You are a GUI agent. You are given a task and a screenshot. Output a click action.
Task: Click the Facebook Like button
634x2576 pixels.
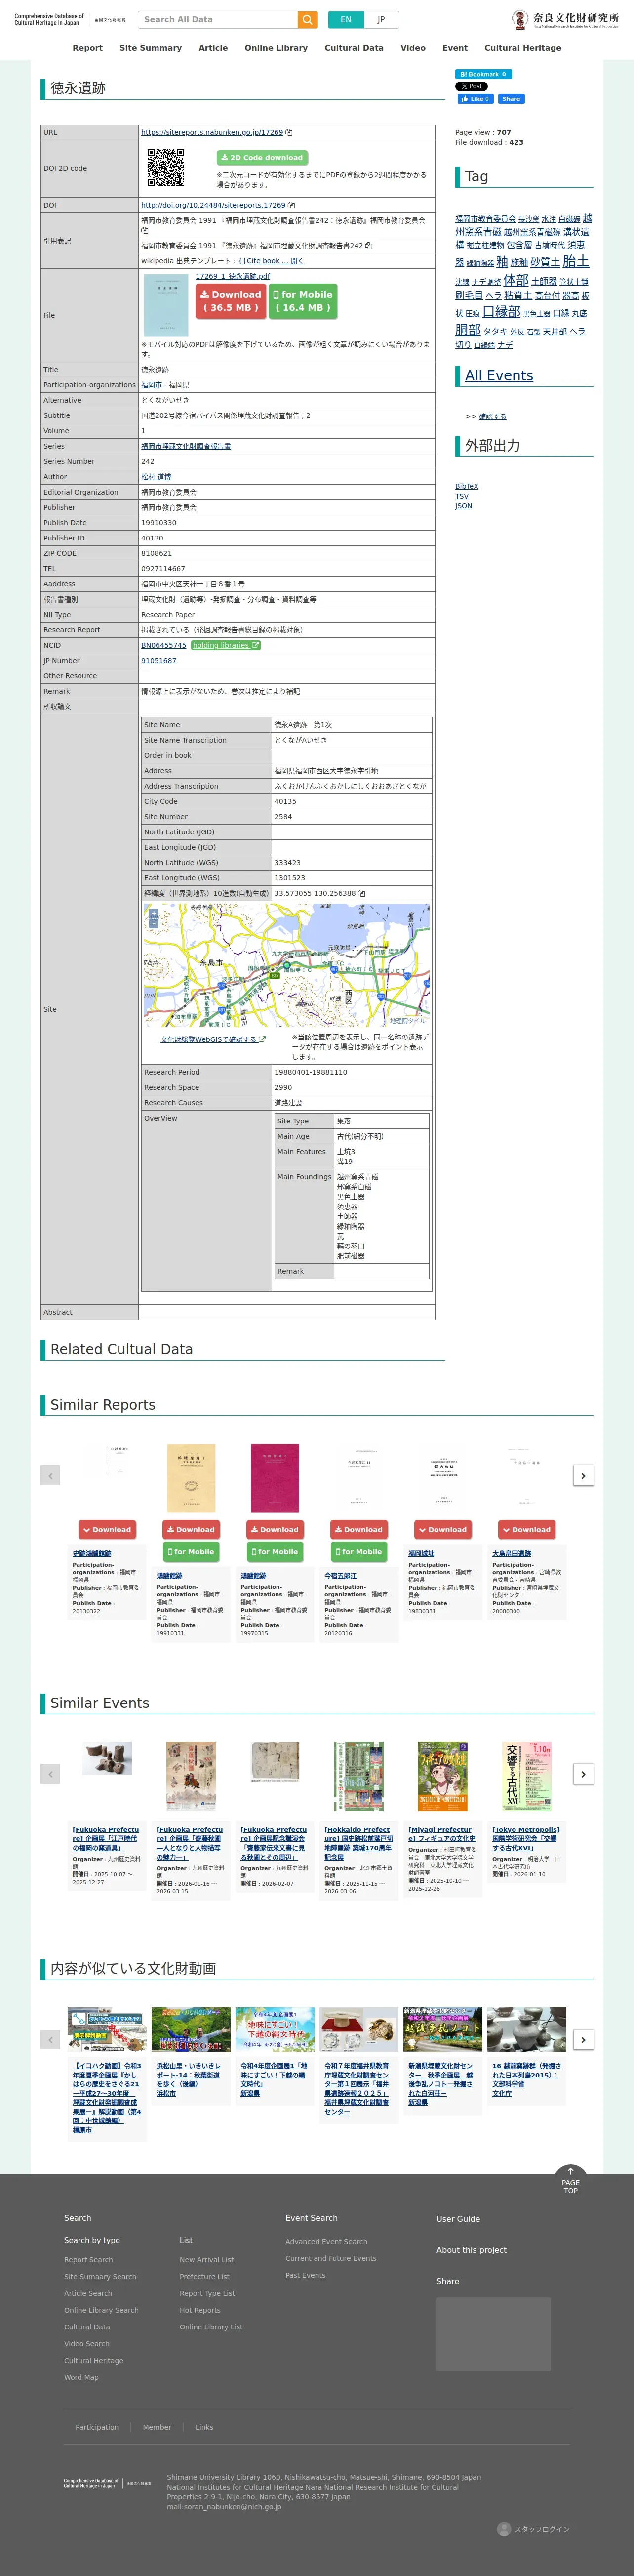476,99
